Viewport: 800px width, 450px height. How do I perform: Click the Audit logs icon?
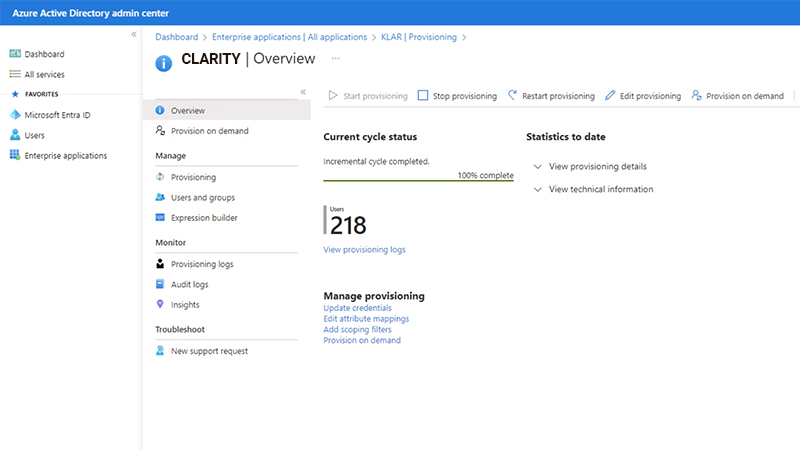tap(160, 284)
